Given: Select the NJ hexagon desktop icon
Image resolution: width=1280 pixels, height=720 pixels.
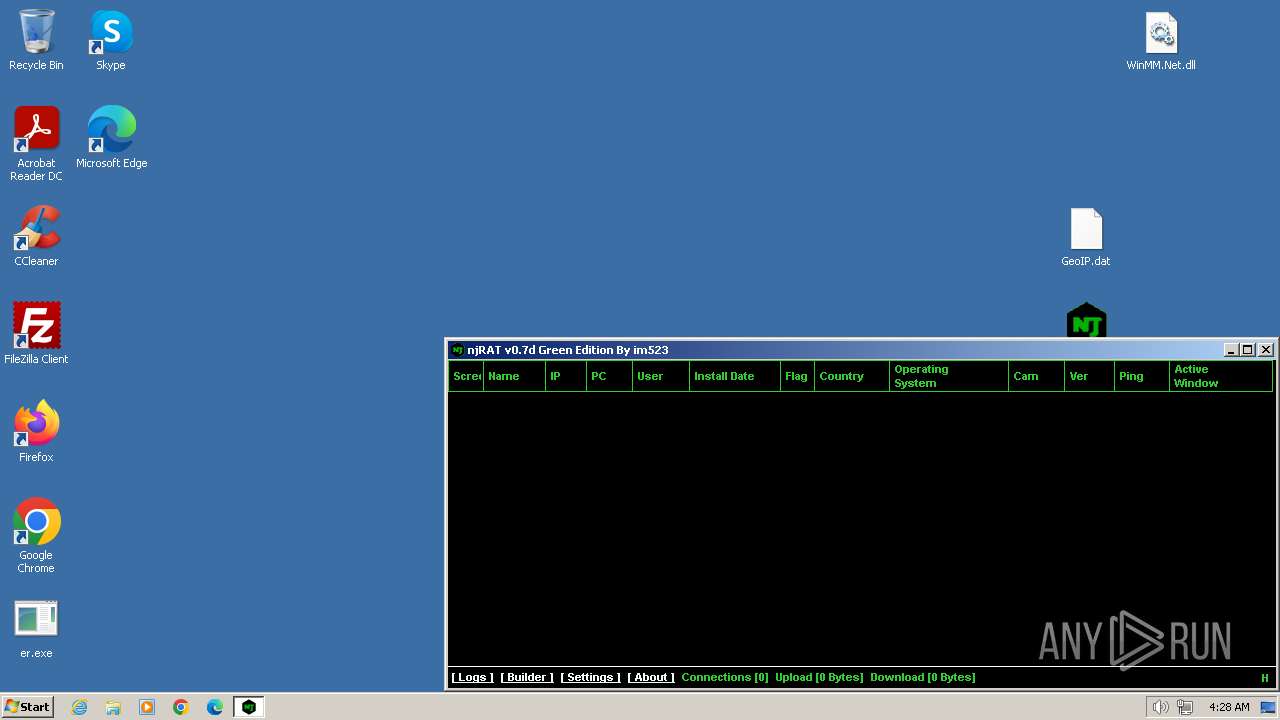Looking at the screenshot, I should click(1086, 321).
